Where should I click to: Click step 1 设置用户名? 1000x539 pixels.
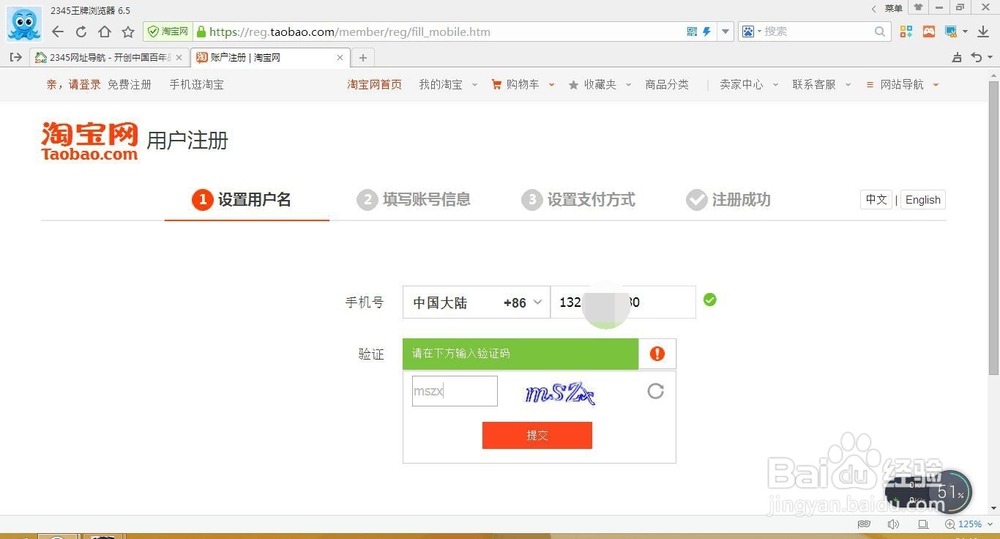click(242, 200)
